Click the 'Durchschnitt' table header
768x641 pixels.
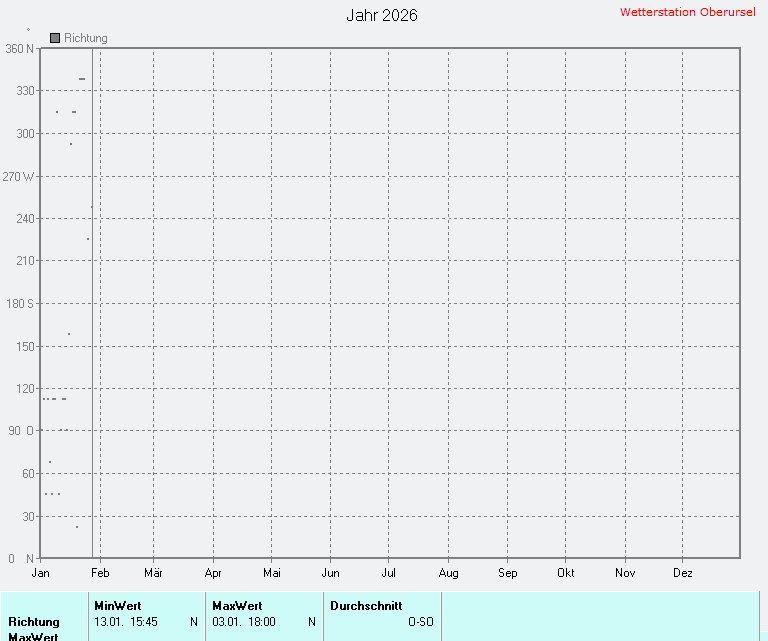[366, 606]
